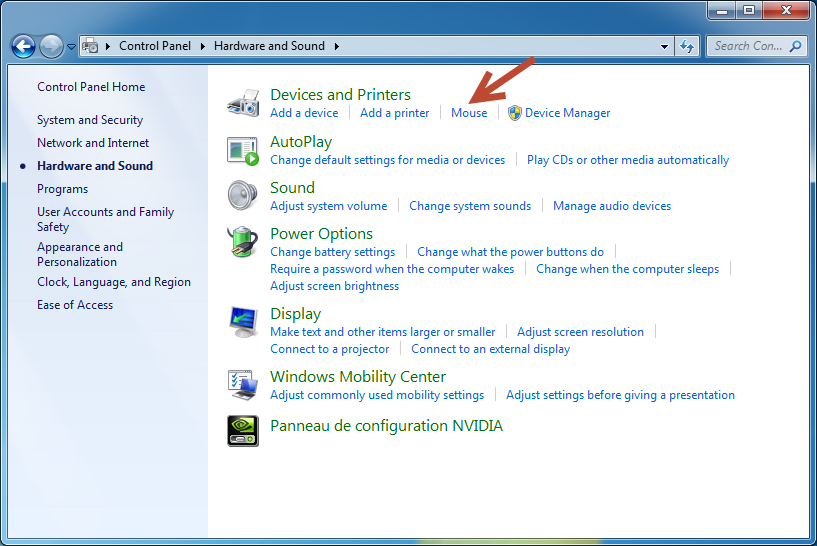Click the Control Panel icon in address bar
This screenshot has width=817, height=546.
(x=91, y=46)
